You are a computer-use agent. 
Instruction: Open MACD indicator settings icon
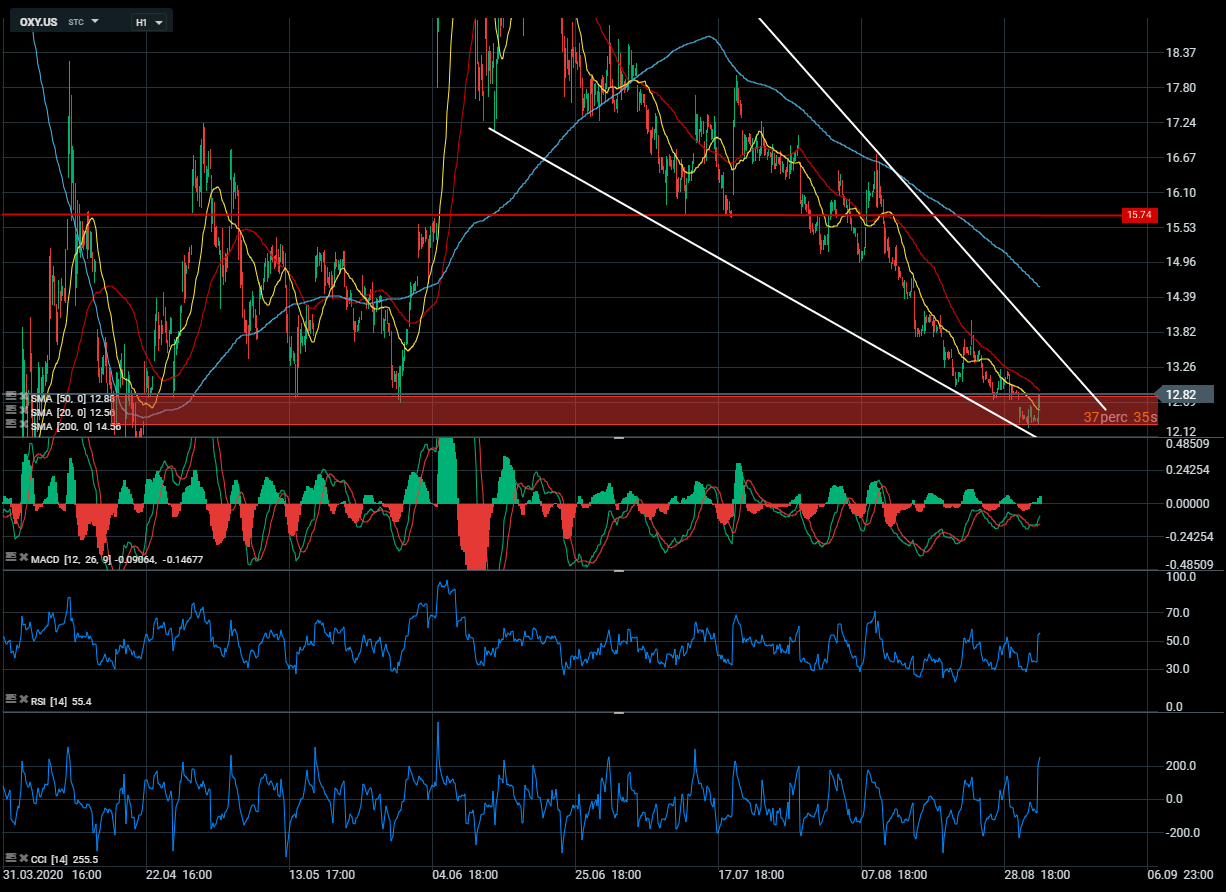(9, 558)
